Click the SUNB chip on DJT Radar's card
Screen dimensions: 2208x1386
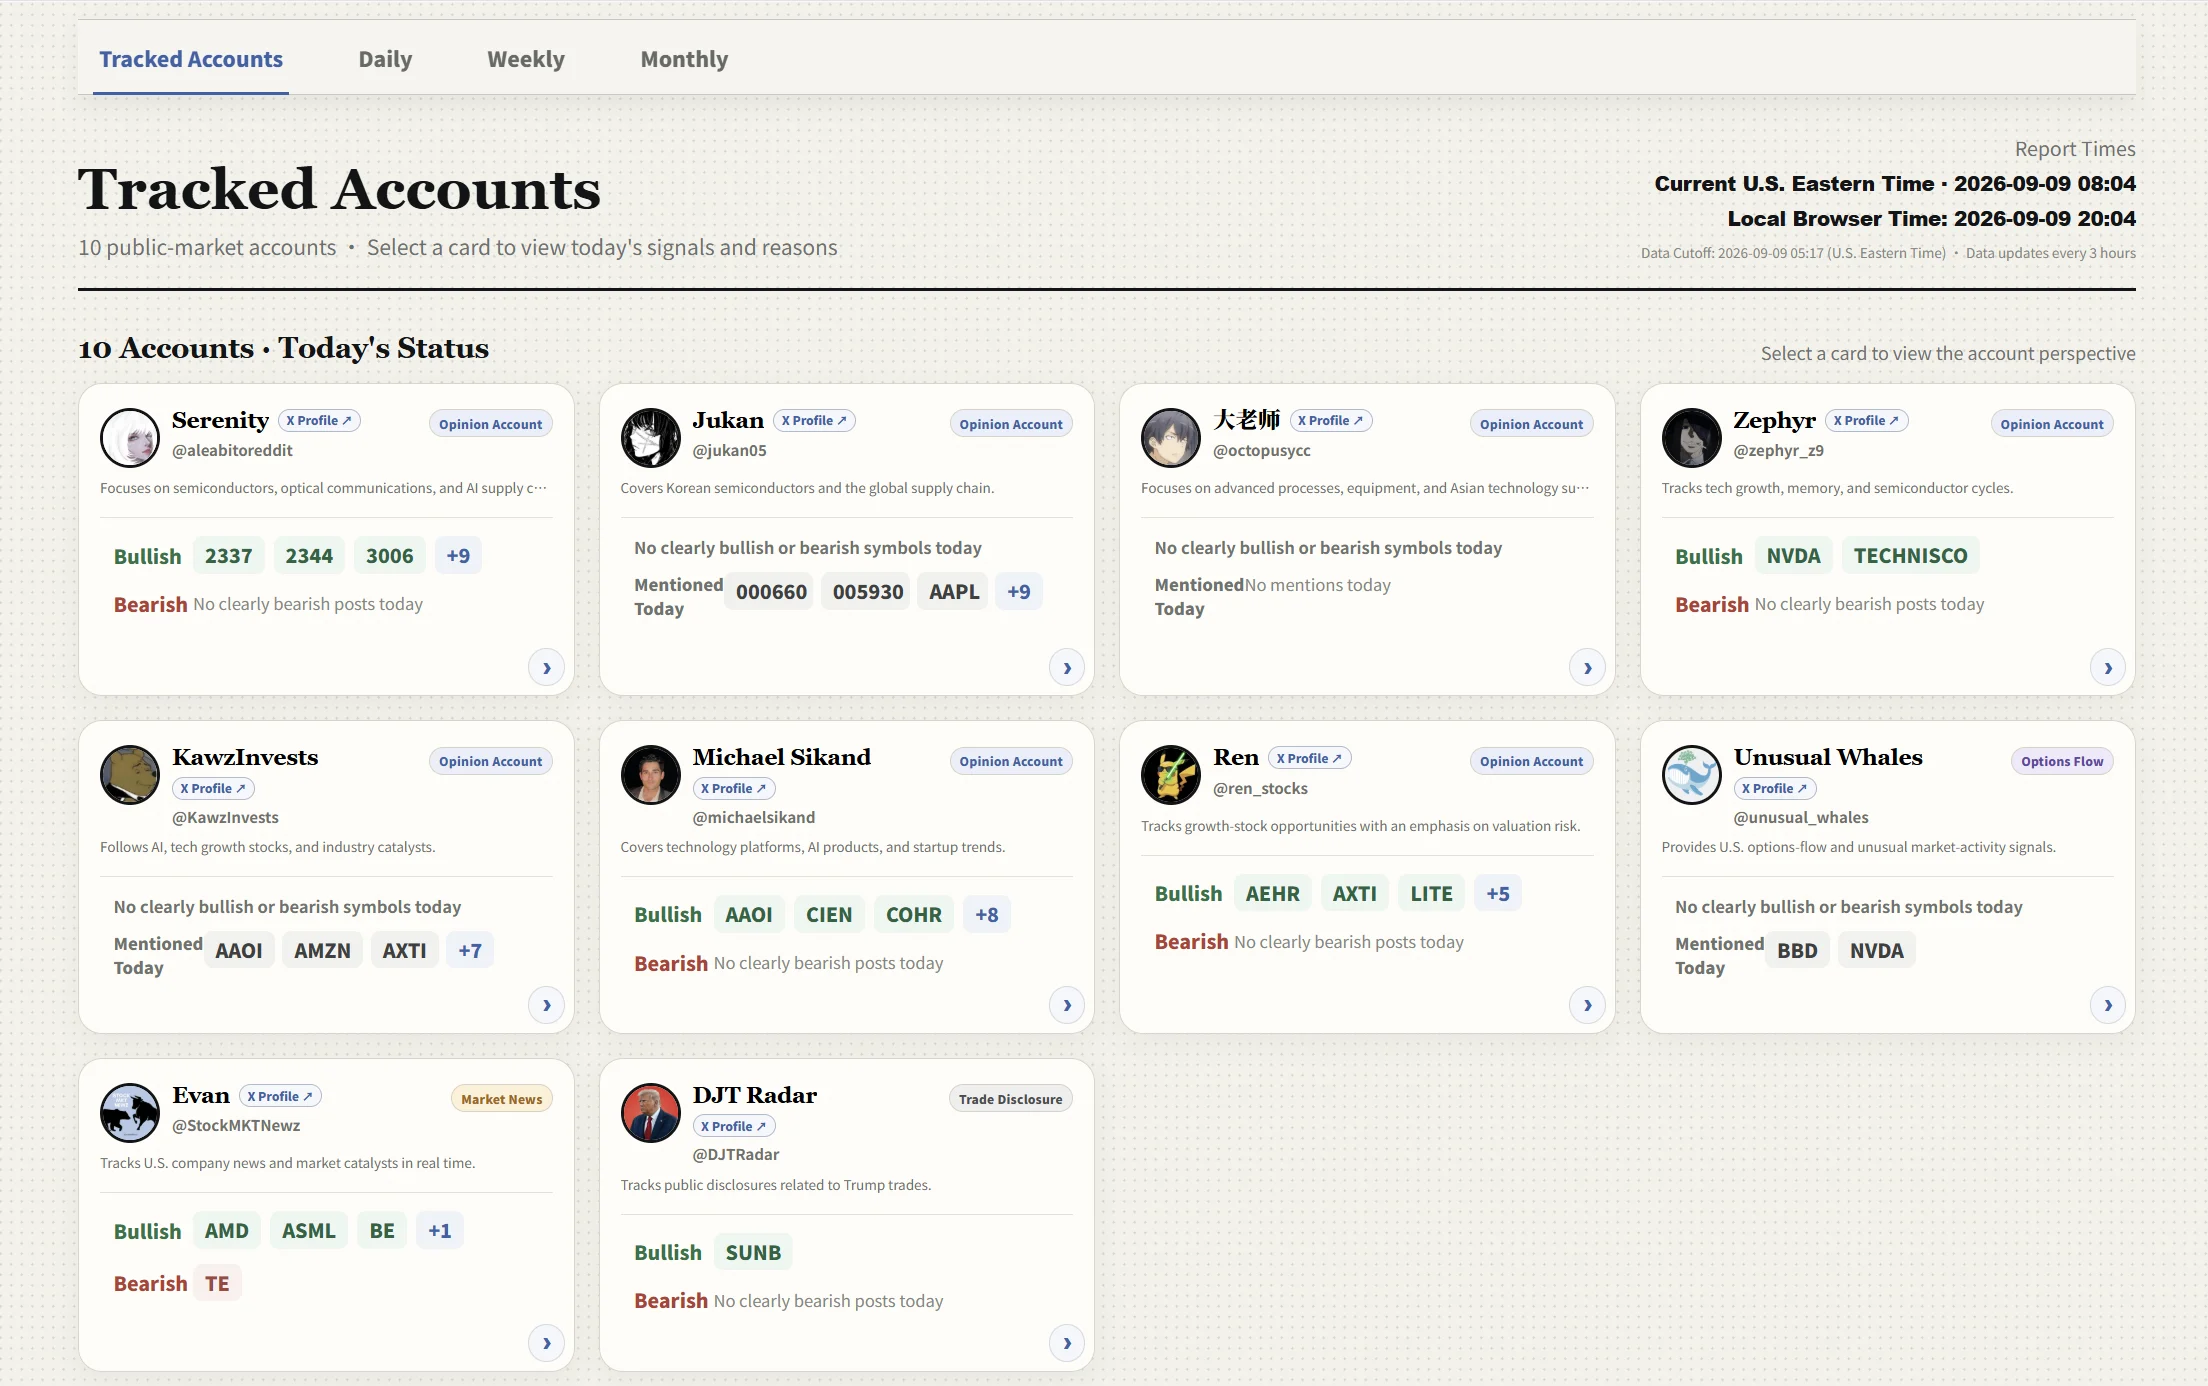(753, 1253)
